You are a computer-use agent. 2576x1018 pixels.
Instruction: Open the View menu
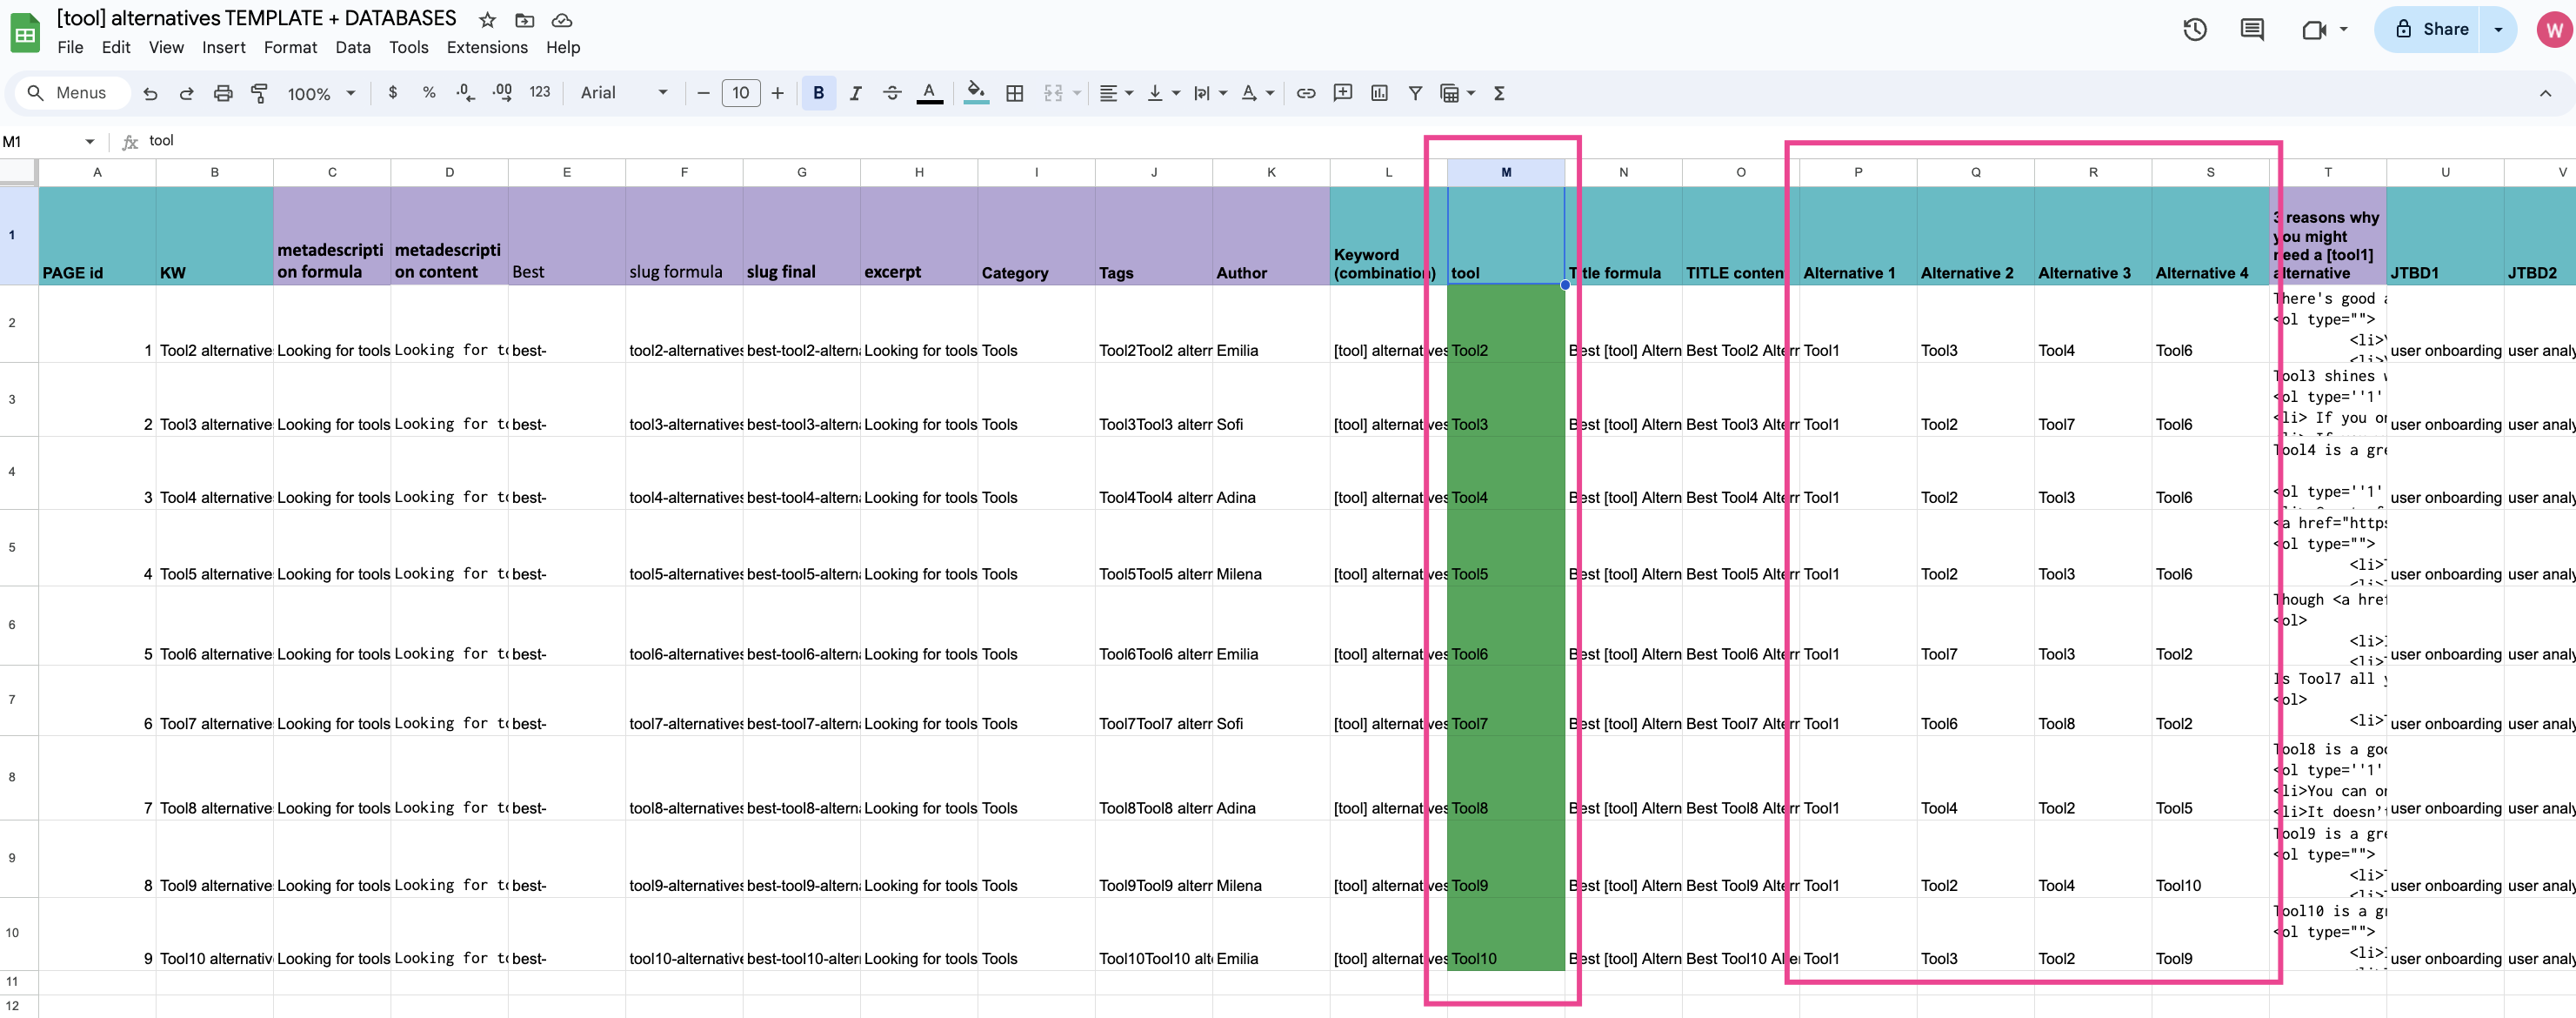click(x=166, y=47)
